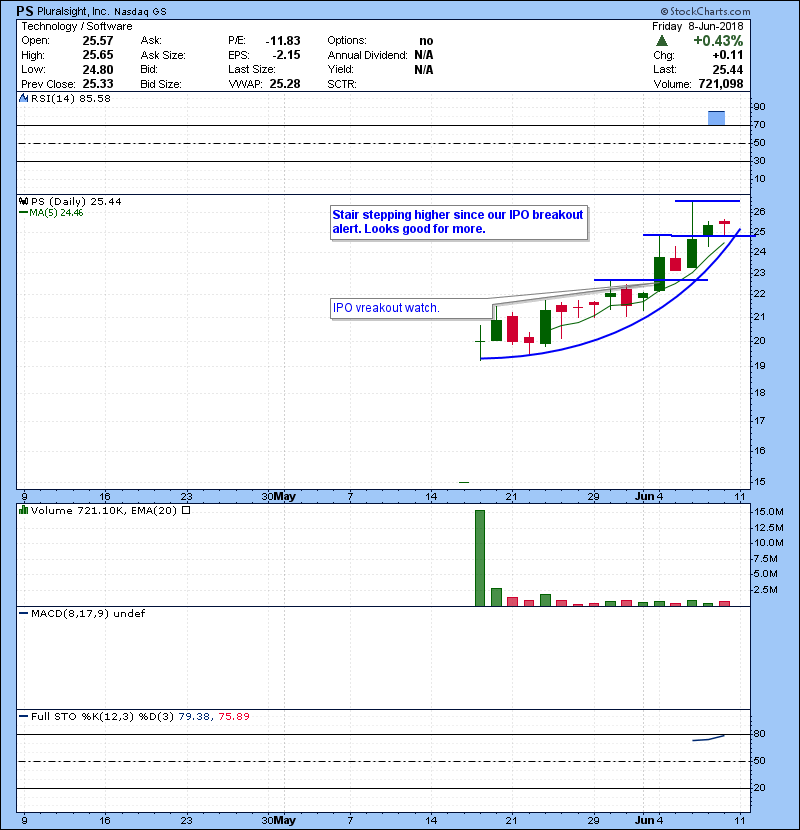Click the 'Pluralsight, Inc.' company name

click(73, 11)
